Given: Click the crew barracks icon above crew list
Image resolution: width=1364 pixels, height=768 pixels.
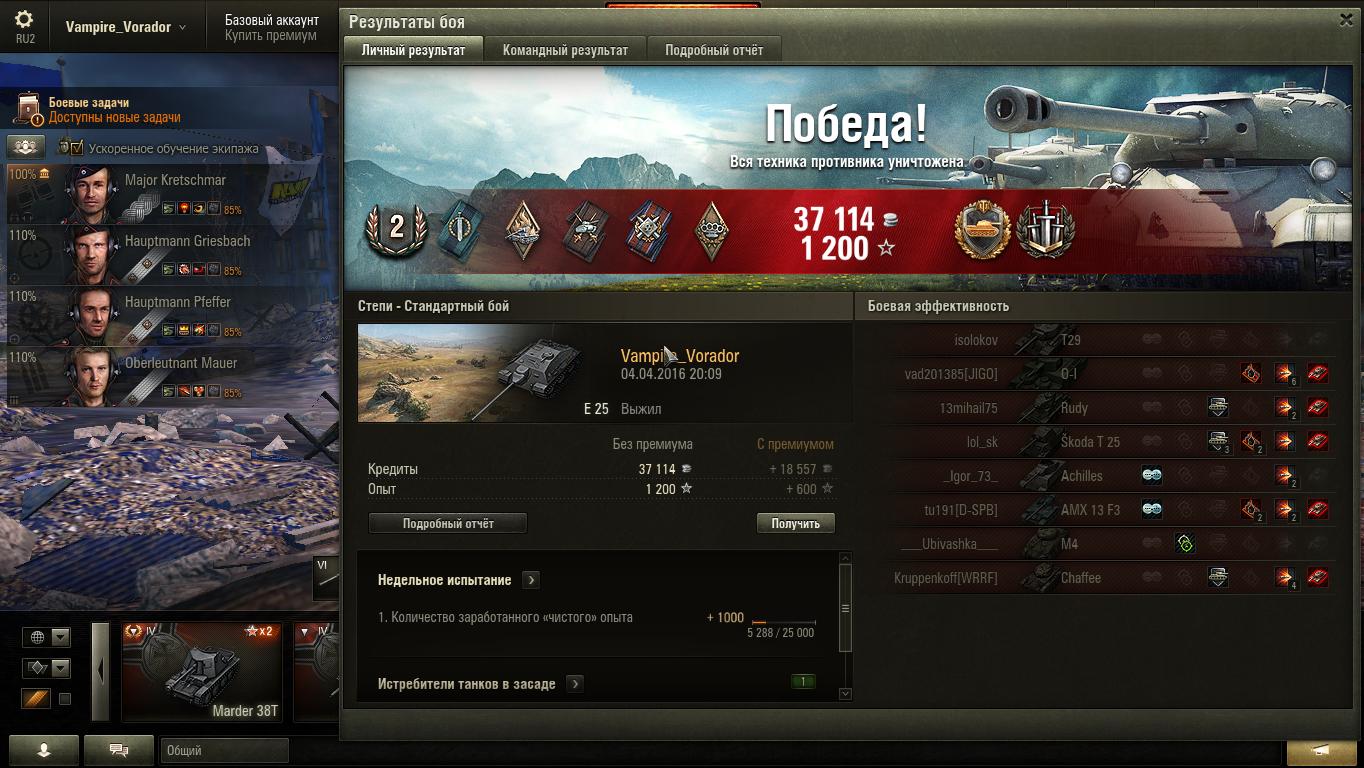Looking at the screenshot, I should (x=26, y=147).
